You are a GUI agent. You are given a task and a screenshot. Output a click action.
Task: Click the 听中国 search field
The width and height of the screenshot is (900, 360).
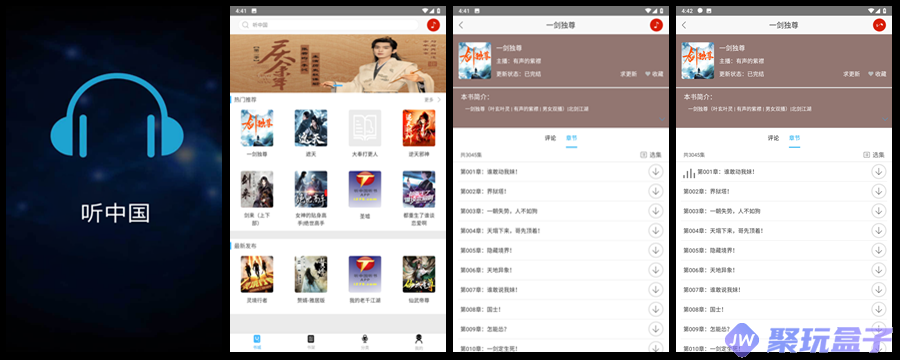329,25
